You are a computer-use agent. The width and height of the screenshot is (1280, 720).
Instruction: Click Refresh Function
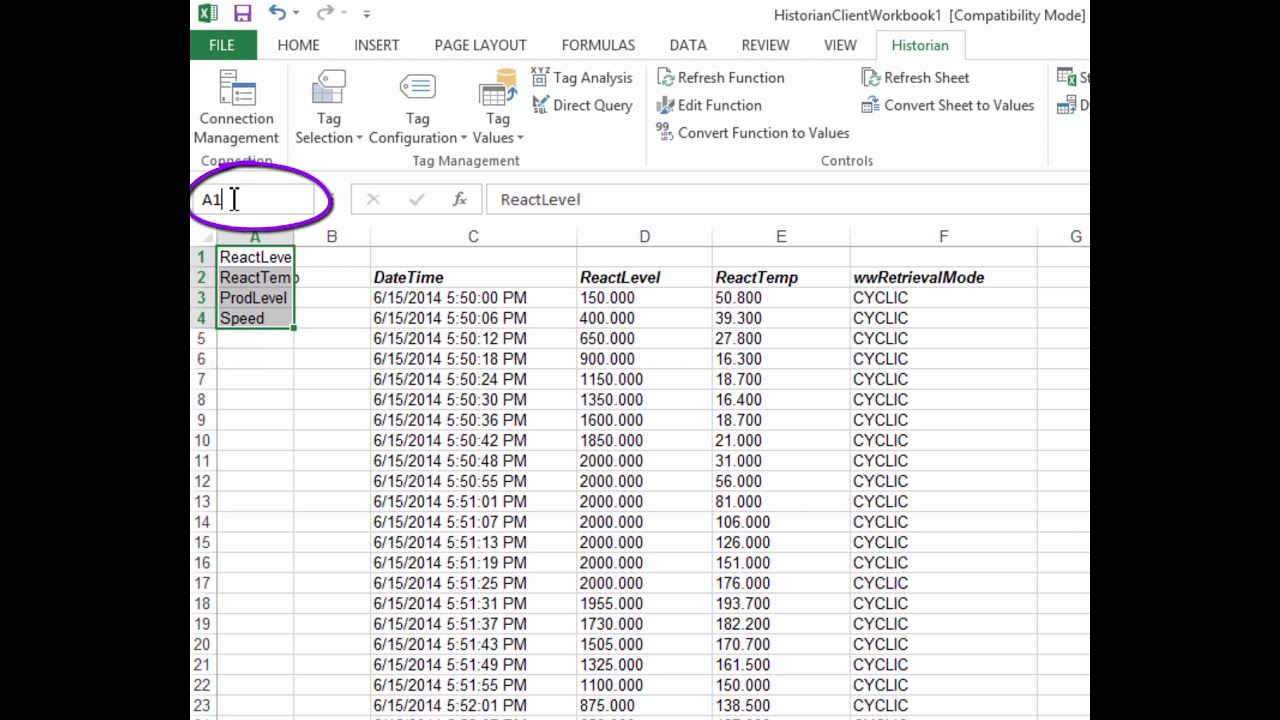point(720,77)
